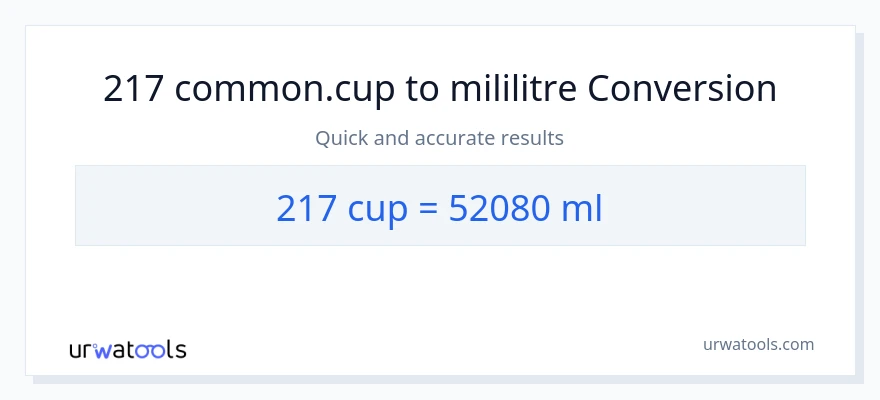This screenshot has height=400, width=880.
Task: Click the word "Conversion" in the title
Action: point(682,89)
